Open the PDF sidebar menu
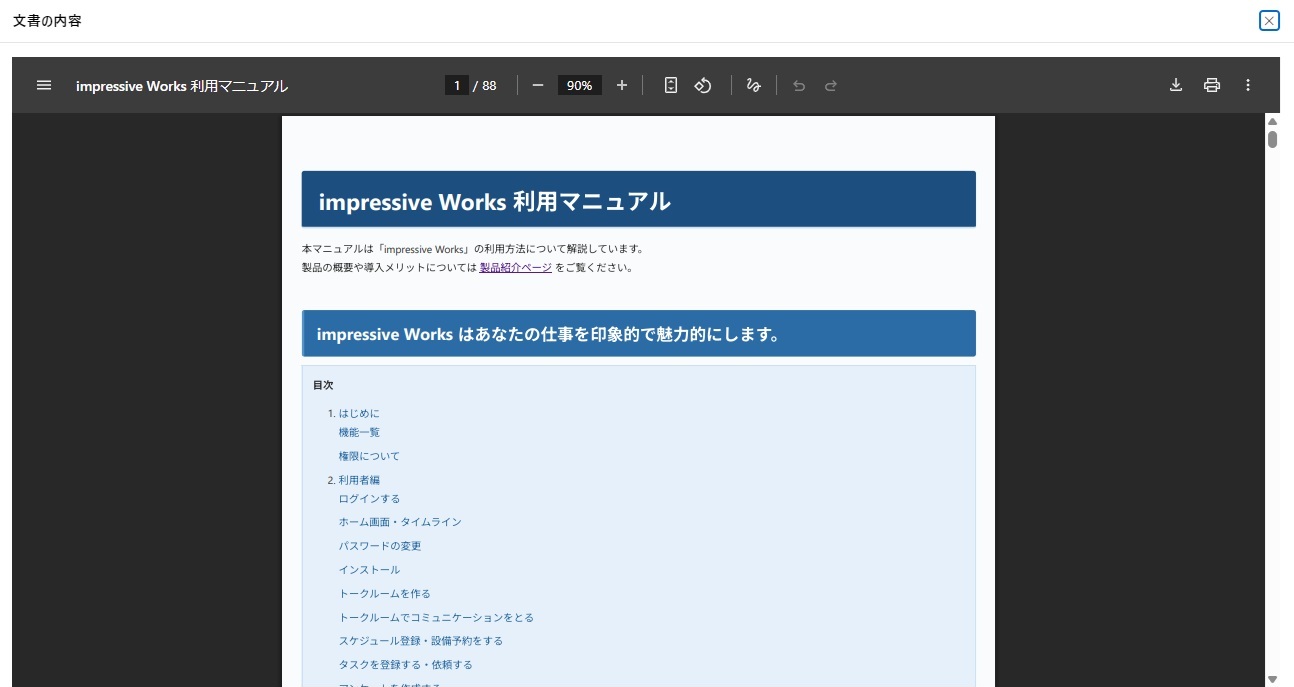This screenshot has width=1294, height=687. [x=43, y=85]
